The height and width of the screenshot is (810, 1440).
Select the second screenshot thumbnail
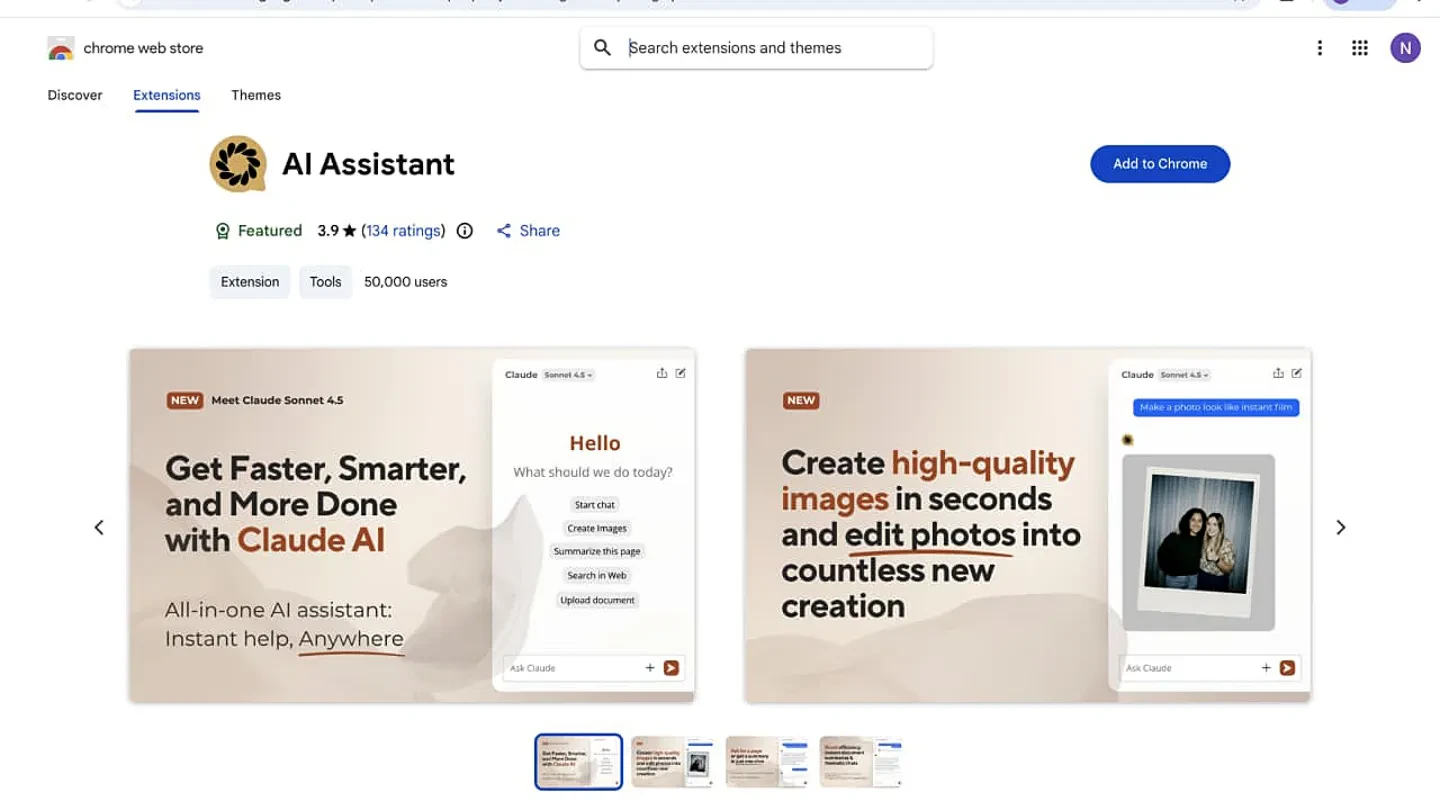pos(673,762)
